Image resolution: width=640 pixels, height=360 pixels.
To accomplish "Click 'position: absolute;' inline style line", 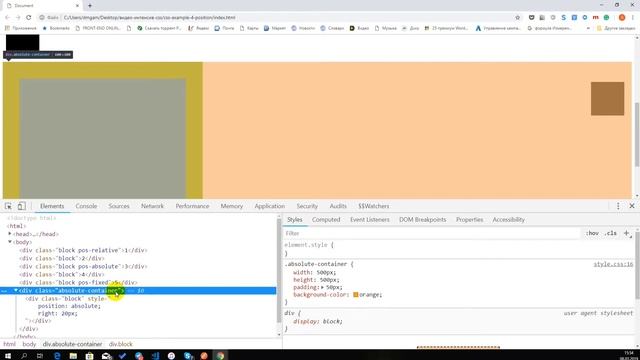I will pos(69,306).
